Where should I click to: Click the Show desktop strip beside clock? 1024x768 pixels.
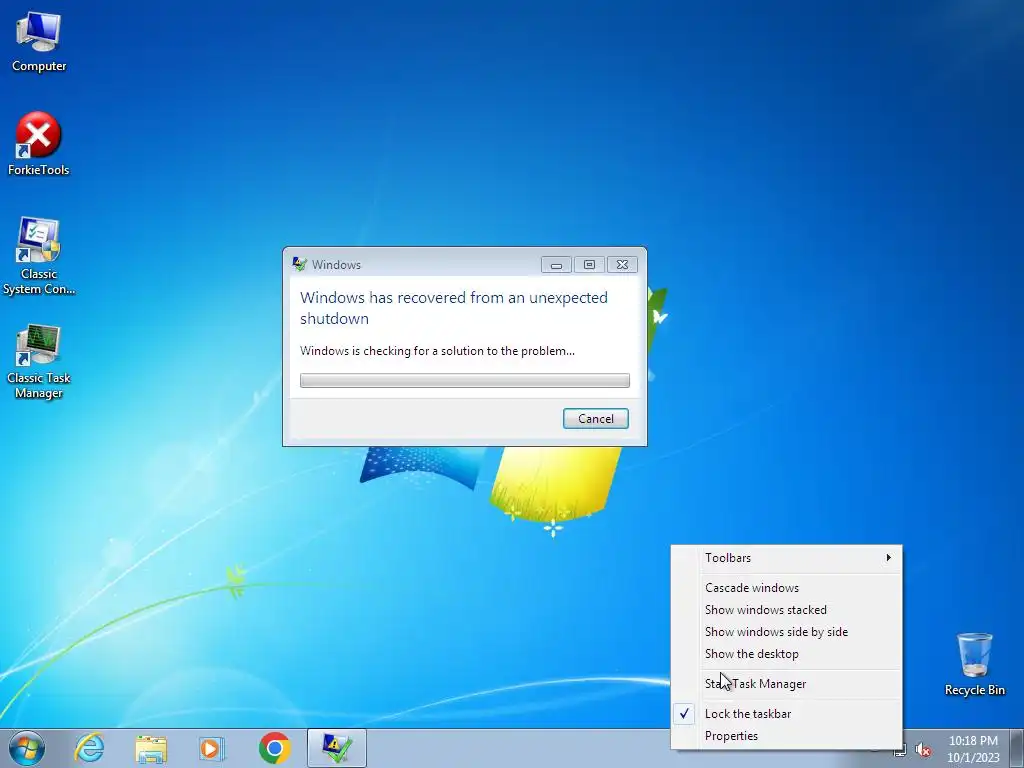pos(1017,748)
